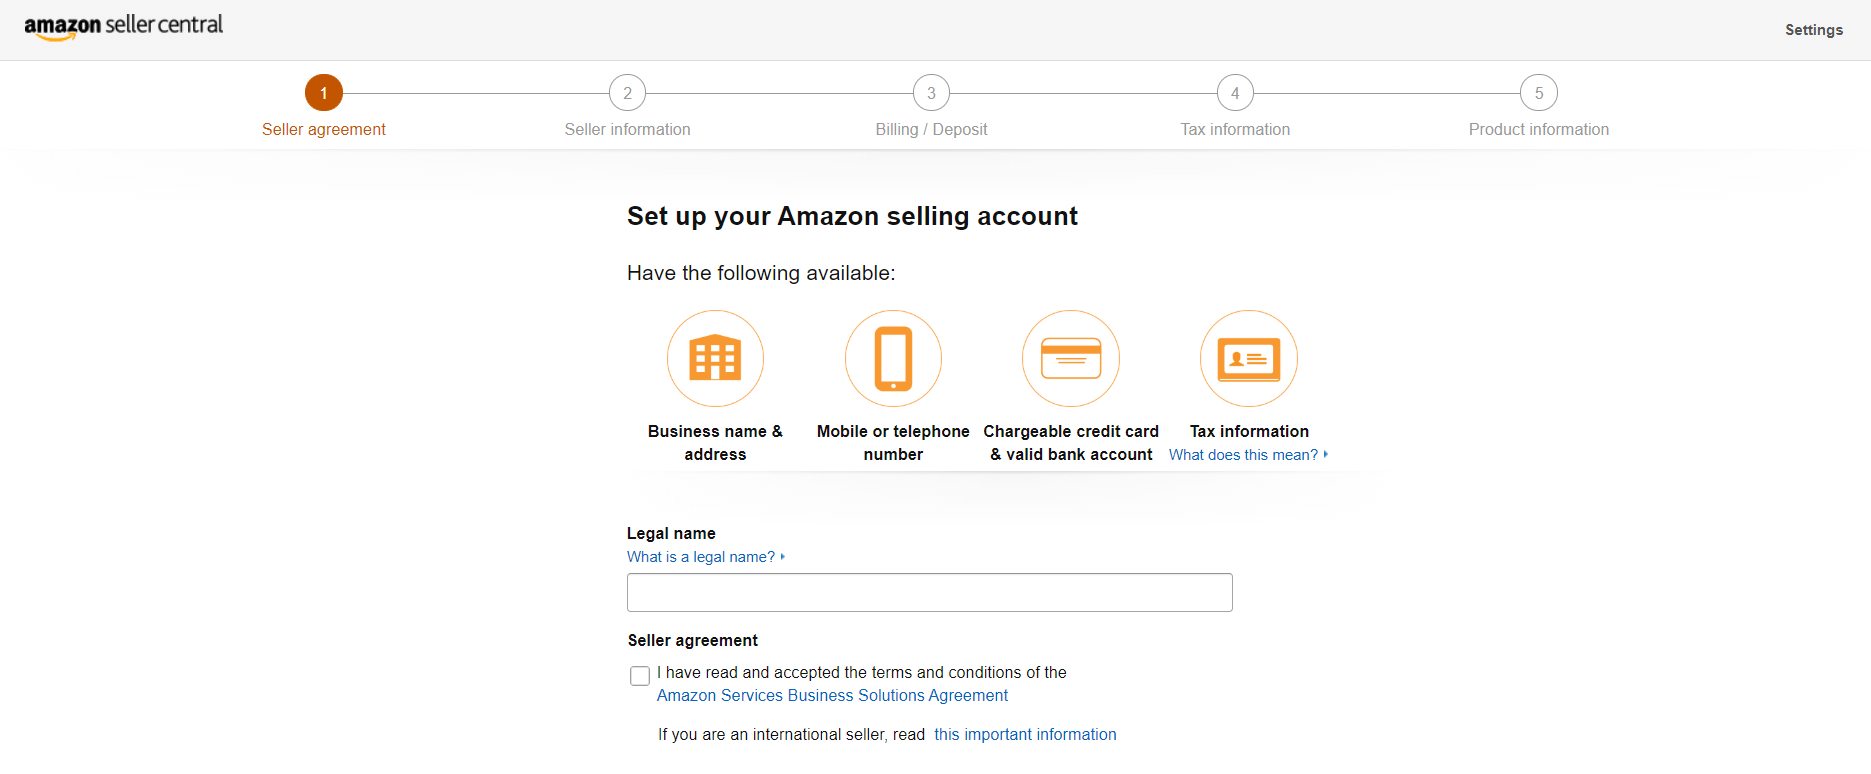Screen dimensions: 1871x774
Task: Click the step 1 Seller agreement circle
Action: tap(323, 92)
